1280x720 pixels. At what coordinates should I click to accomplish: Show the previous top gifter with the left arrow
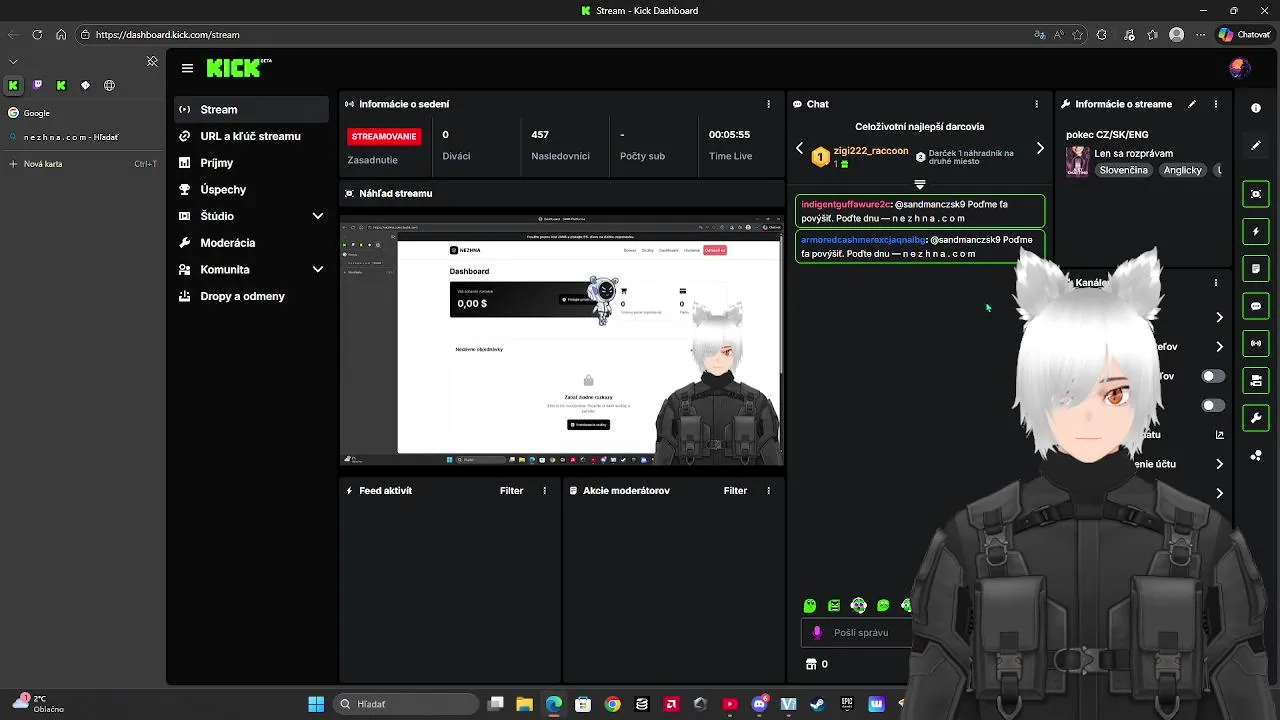point(799,148)
